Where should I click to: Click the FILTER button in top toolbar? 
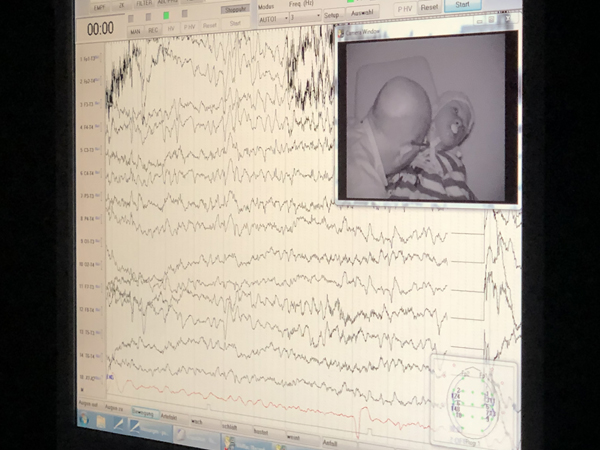click(x=144, y=3)
